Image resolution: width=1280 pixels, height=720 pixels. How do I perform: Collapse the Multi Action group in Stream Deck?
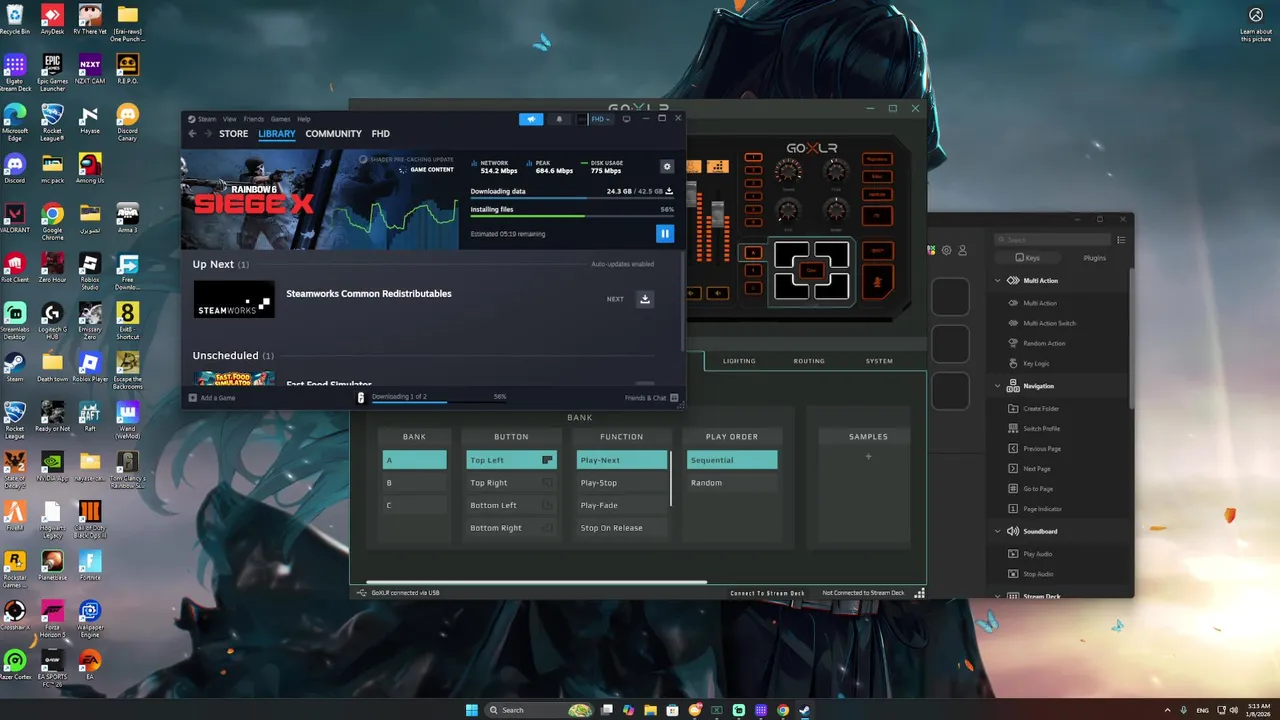(x=998, y=281)
